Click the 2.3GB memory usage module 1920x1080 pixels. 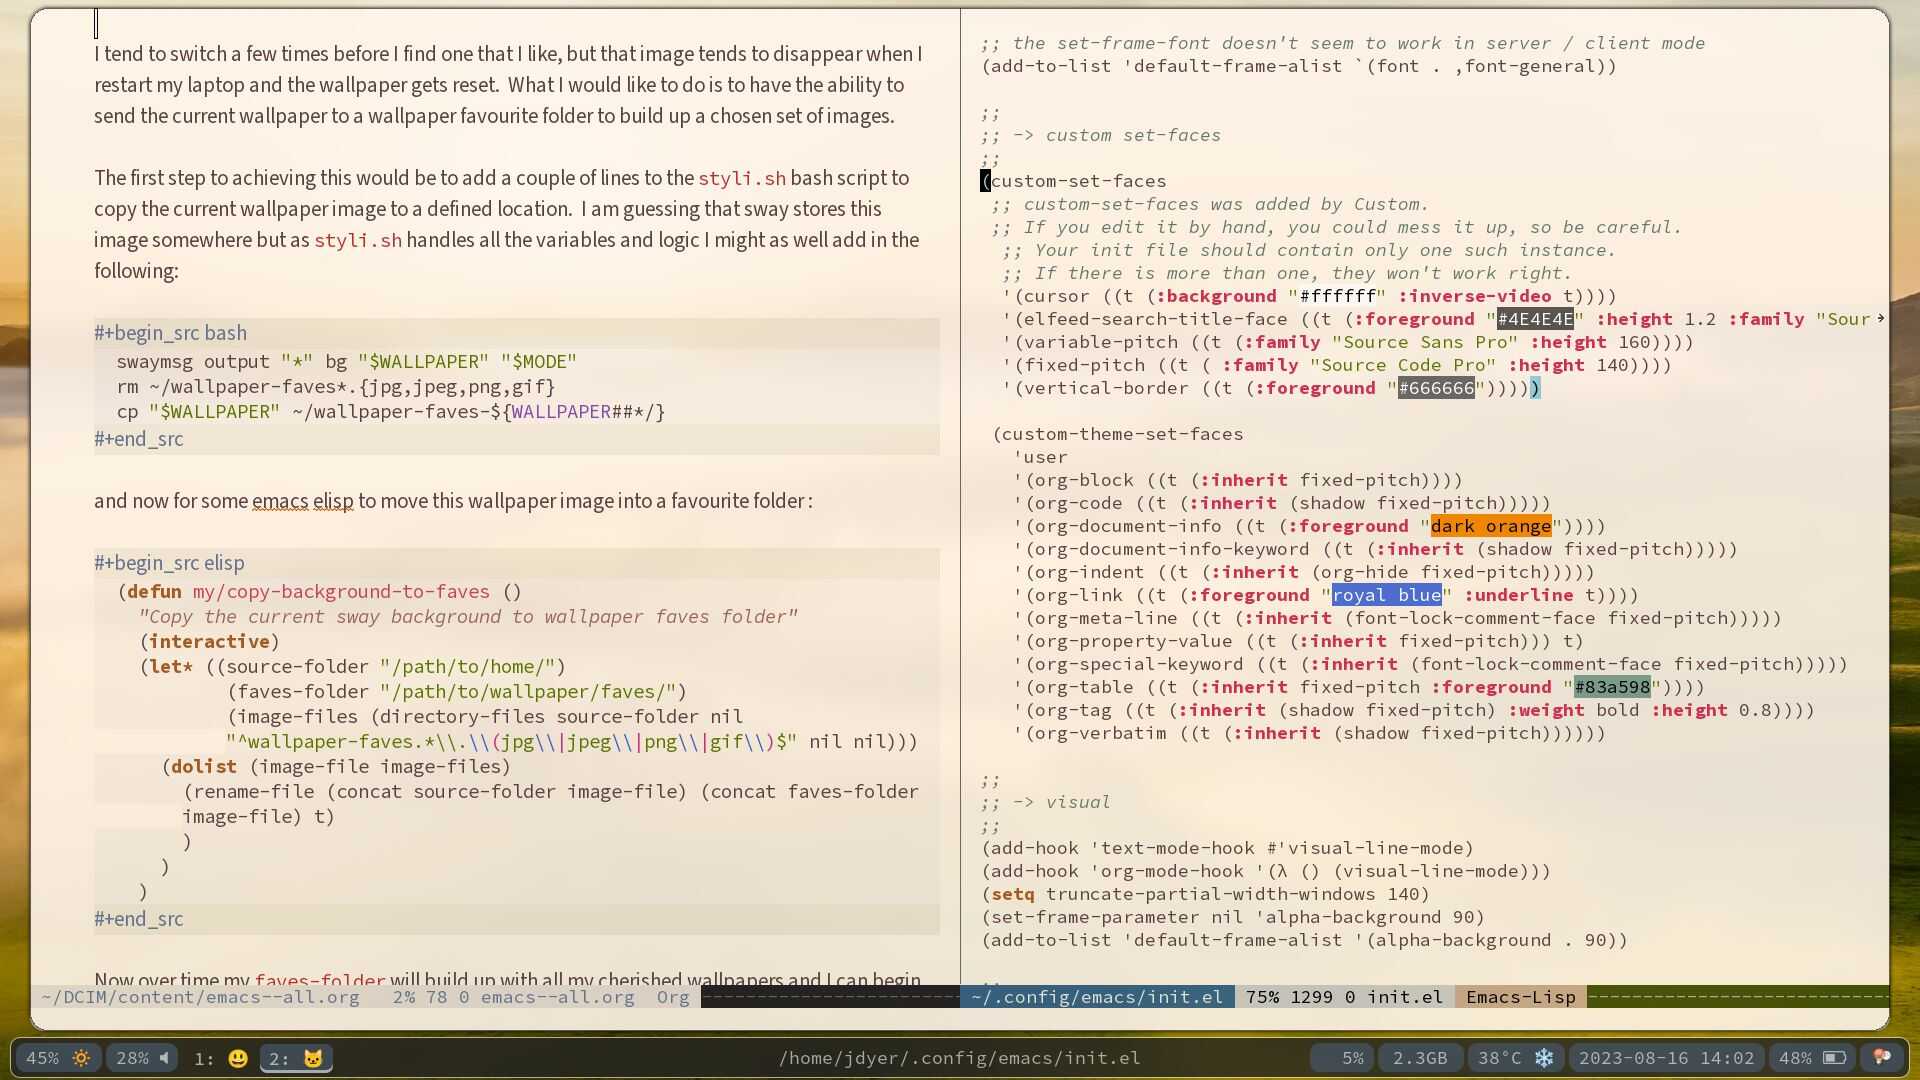(x=1420, y=1058)
